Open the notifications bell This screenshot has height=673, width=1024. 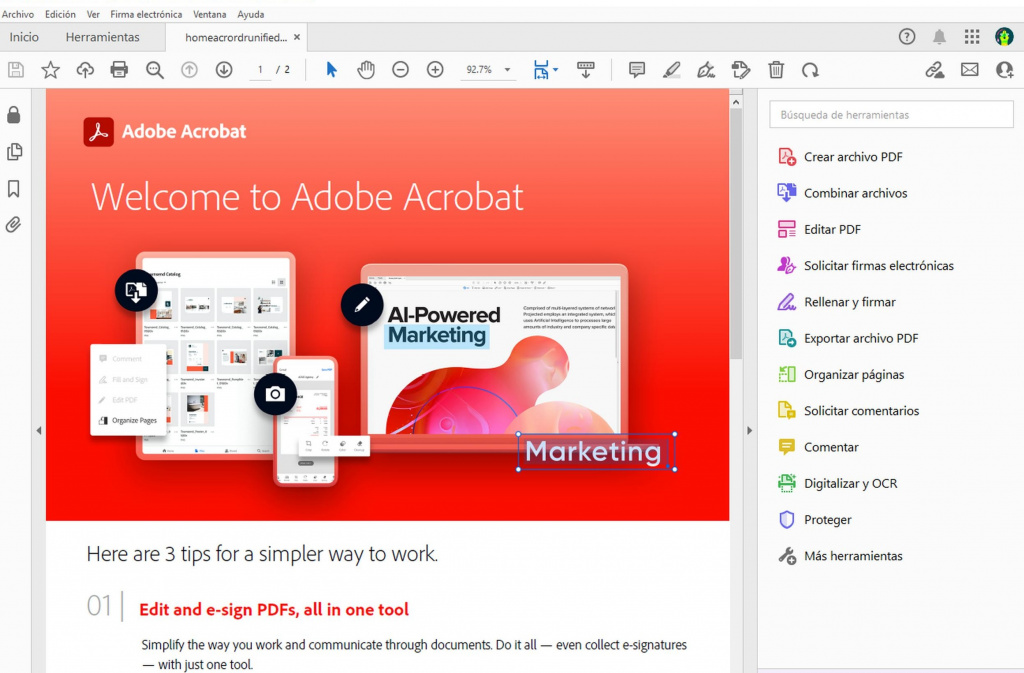939,37
